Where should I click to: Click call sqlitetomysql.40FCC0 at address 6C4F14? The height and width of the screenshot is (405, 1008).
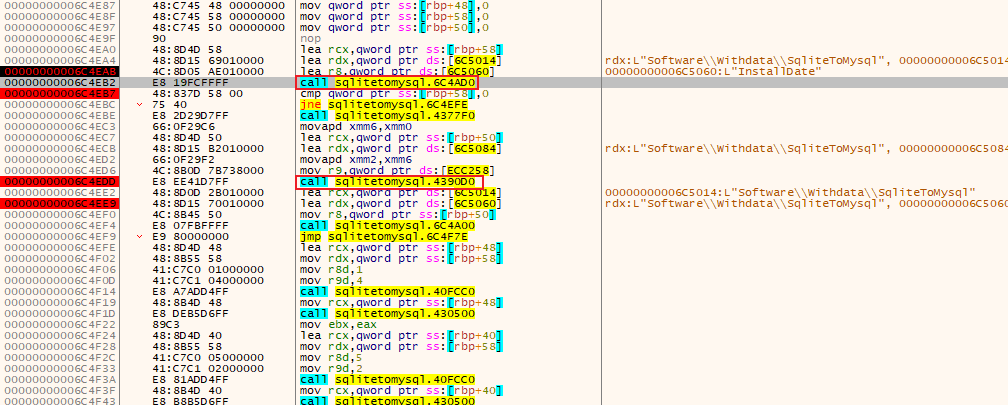(x=388, y=292)
